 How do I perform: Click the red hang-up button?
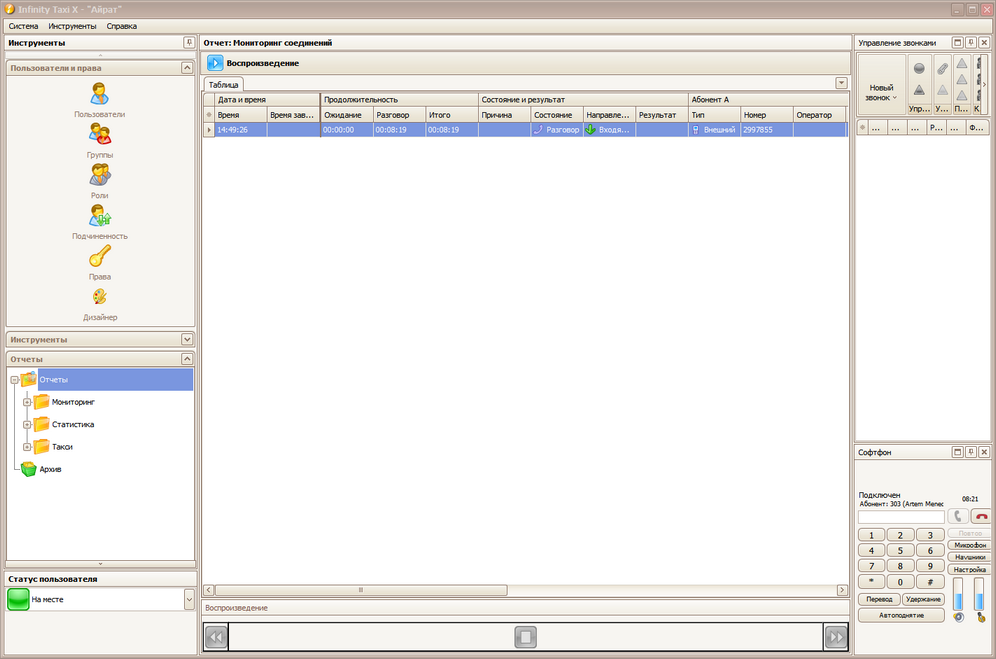[x=981, y=517]
